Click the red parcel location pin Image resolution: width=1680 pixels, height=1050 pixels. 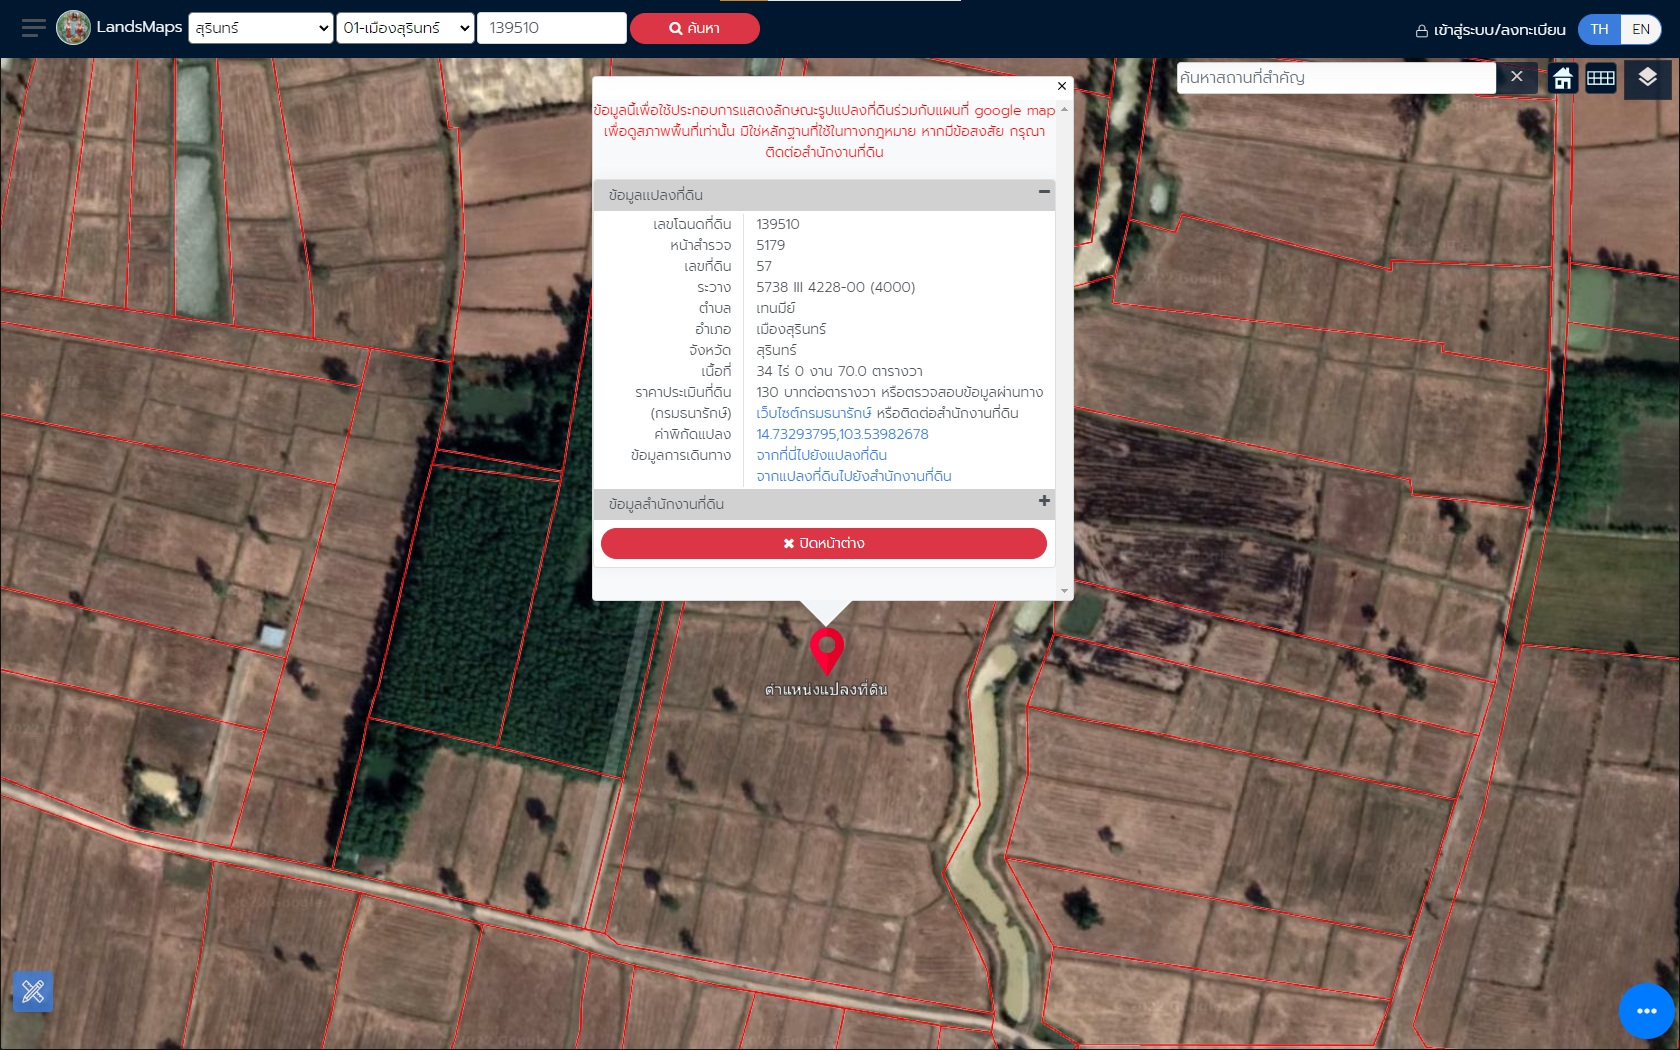(x=827, y=650)
